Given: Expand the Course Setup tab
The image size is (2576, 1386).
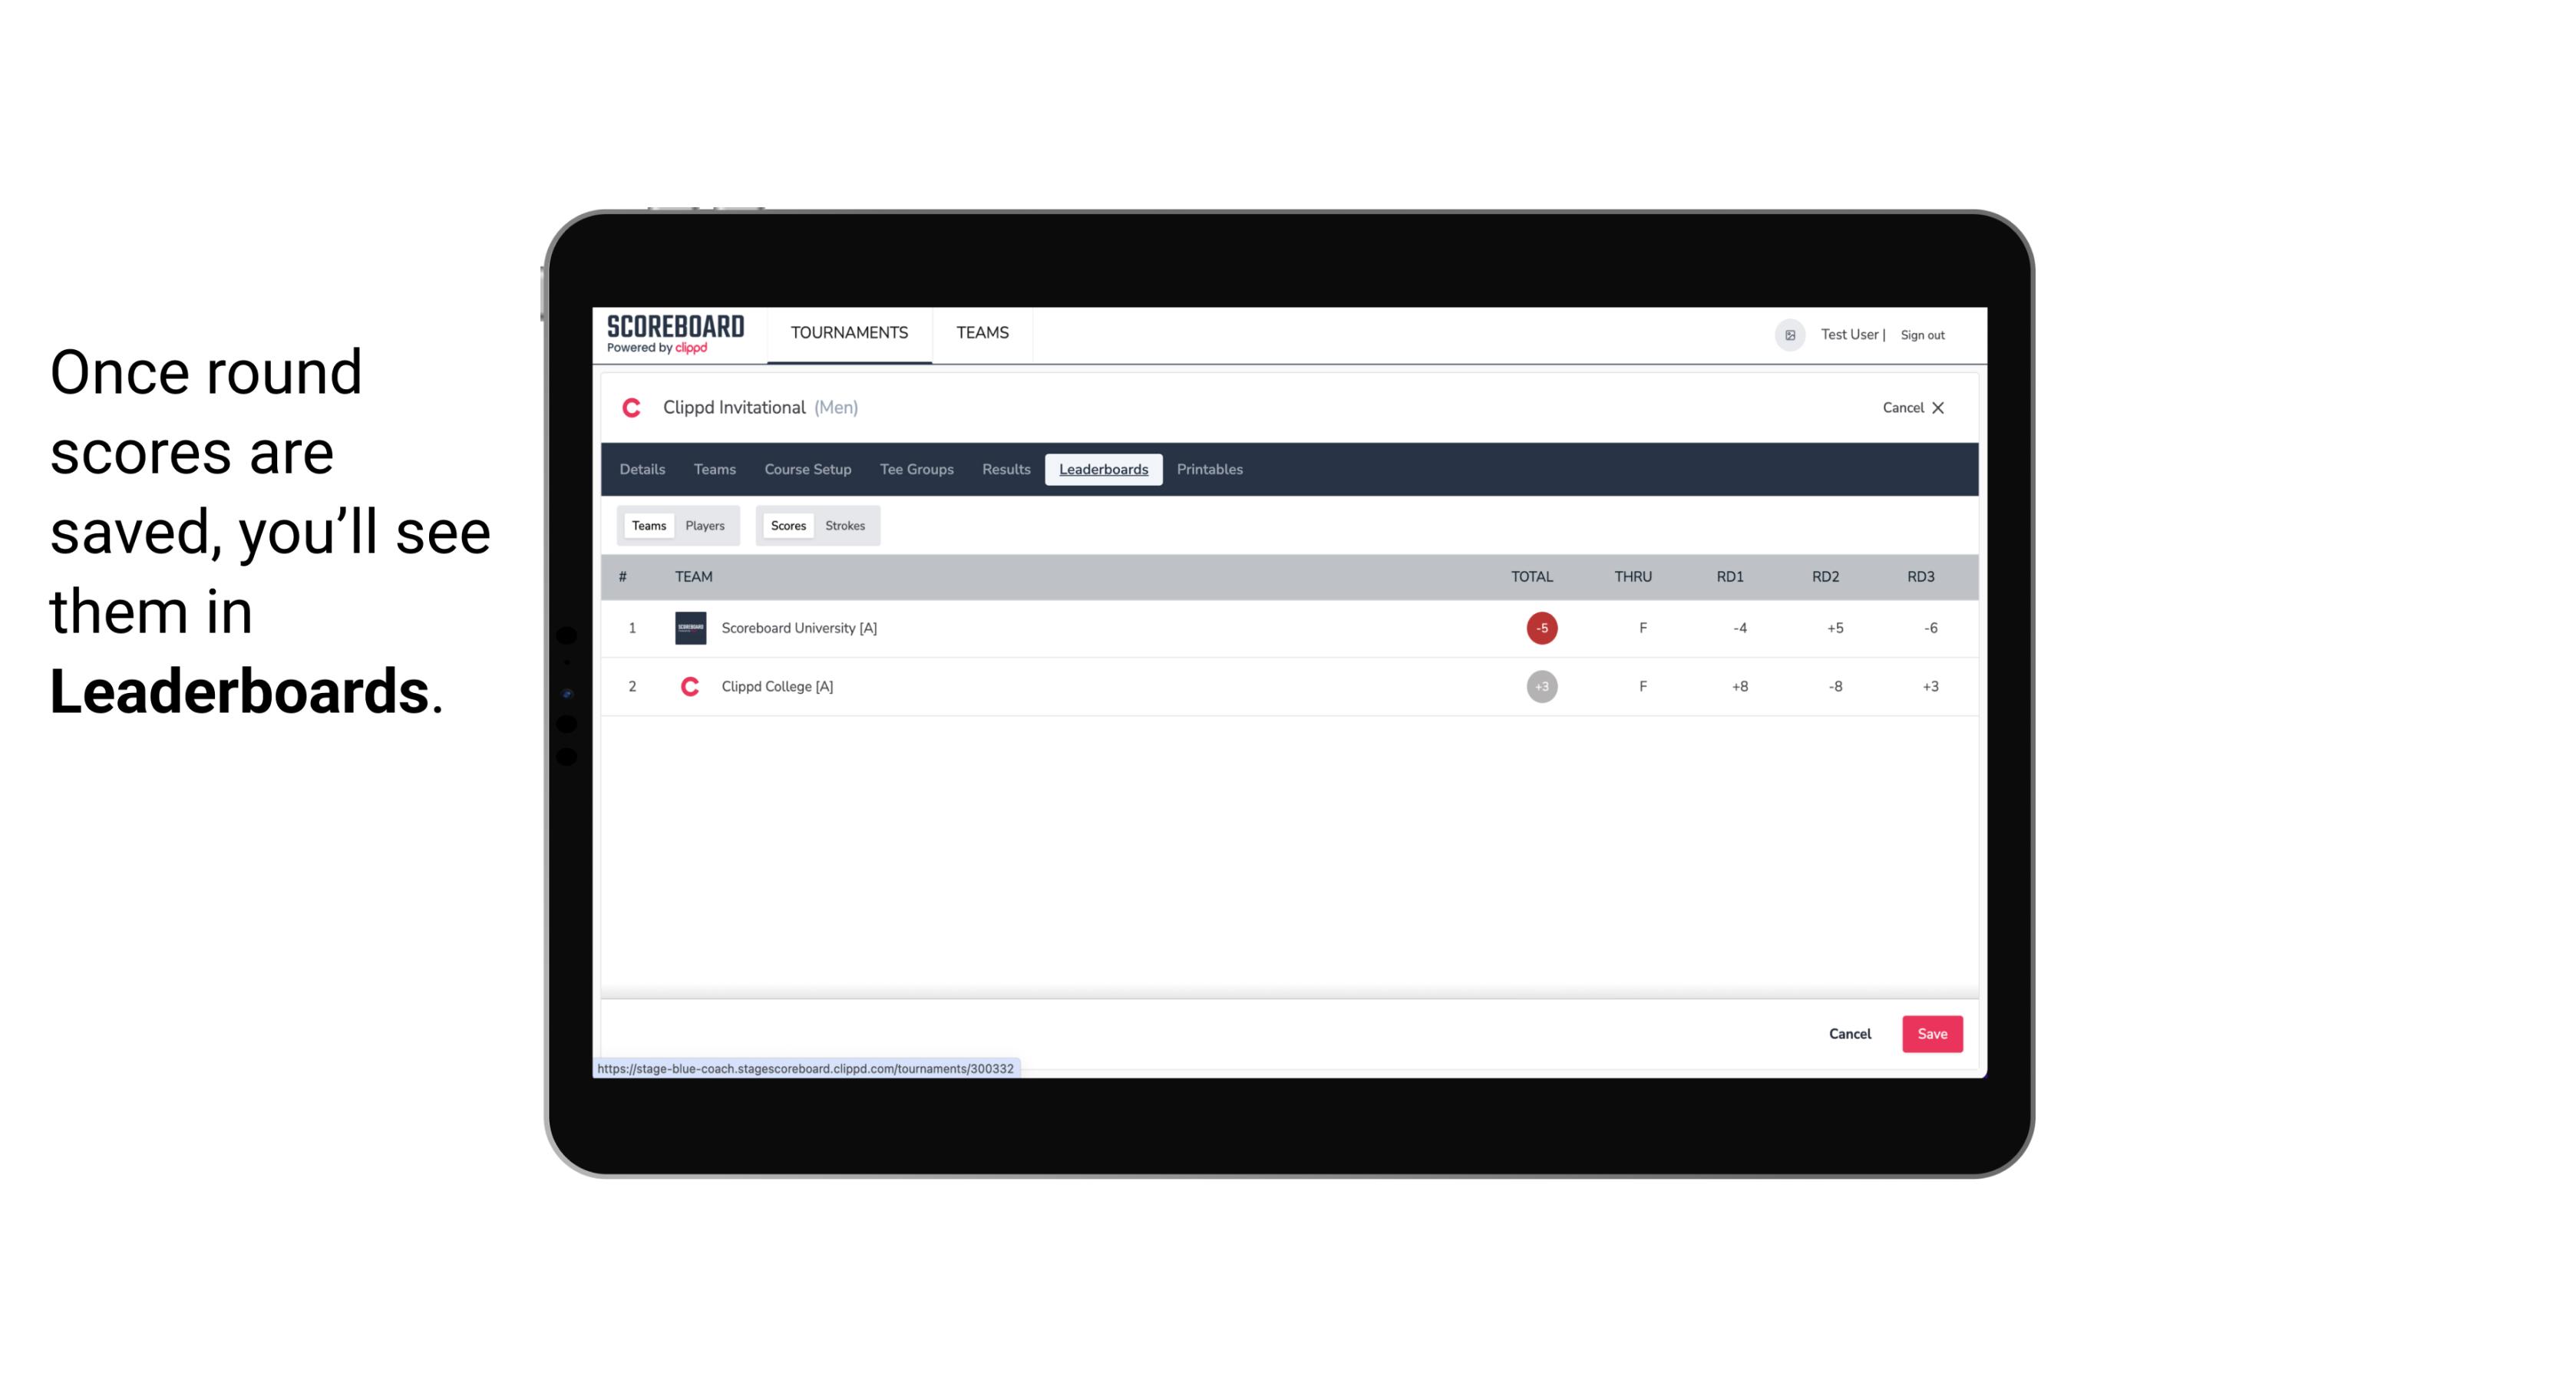Looking at the screenshot, I should (807, 470).
